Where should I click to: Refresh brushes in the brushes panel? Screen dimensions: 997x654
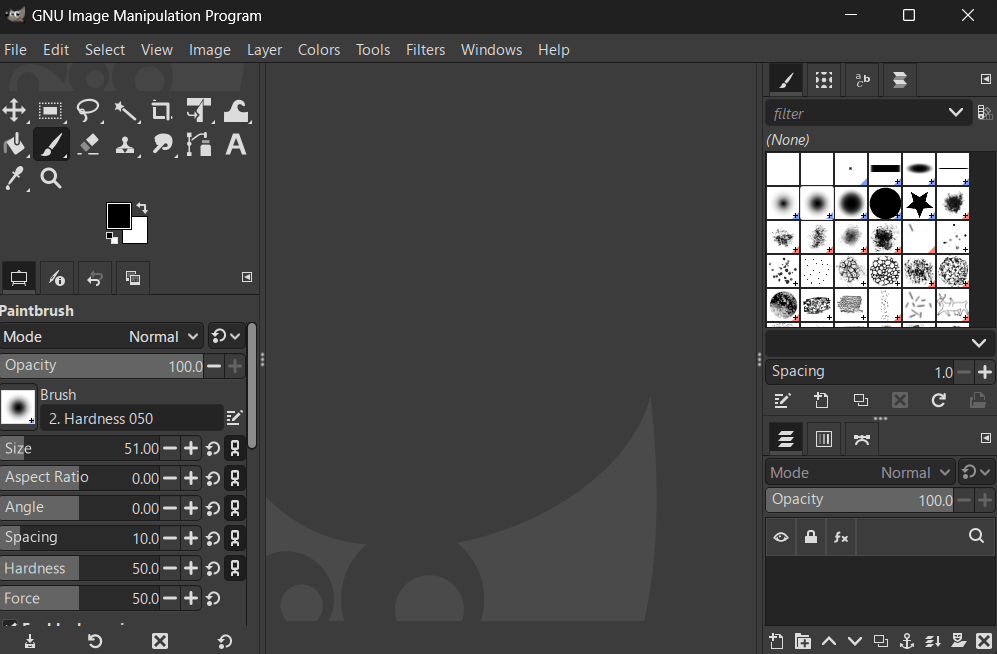(938, 400)
